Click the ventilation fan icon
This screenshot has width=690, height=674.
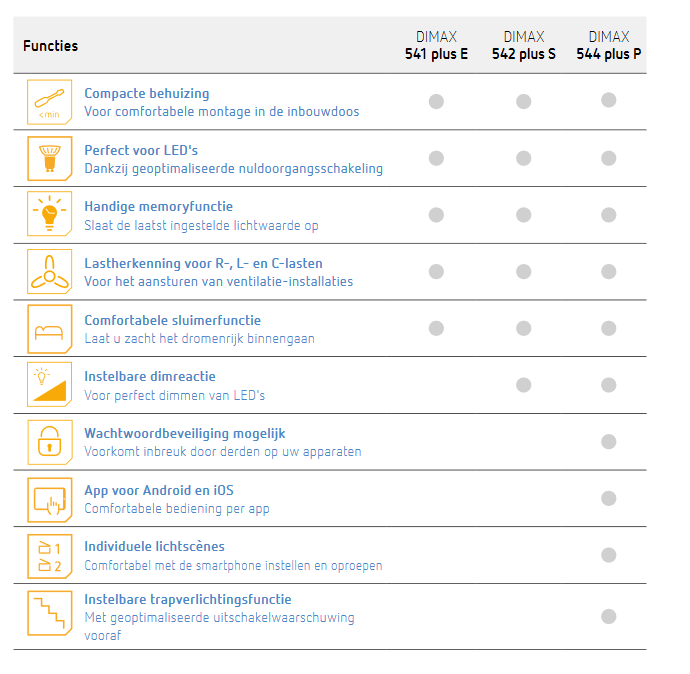pyautogui.click(x=49, y=271)
